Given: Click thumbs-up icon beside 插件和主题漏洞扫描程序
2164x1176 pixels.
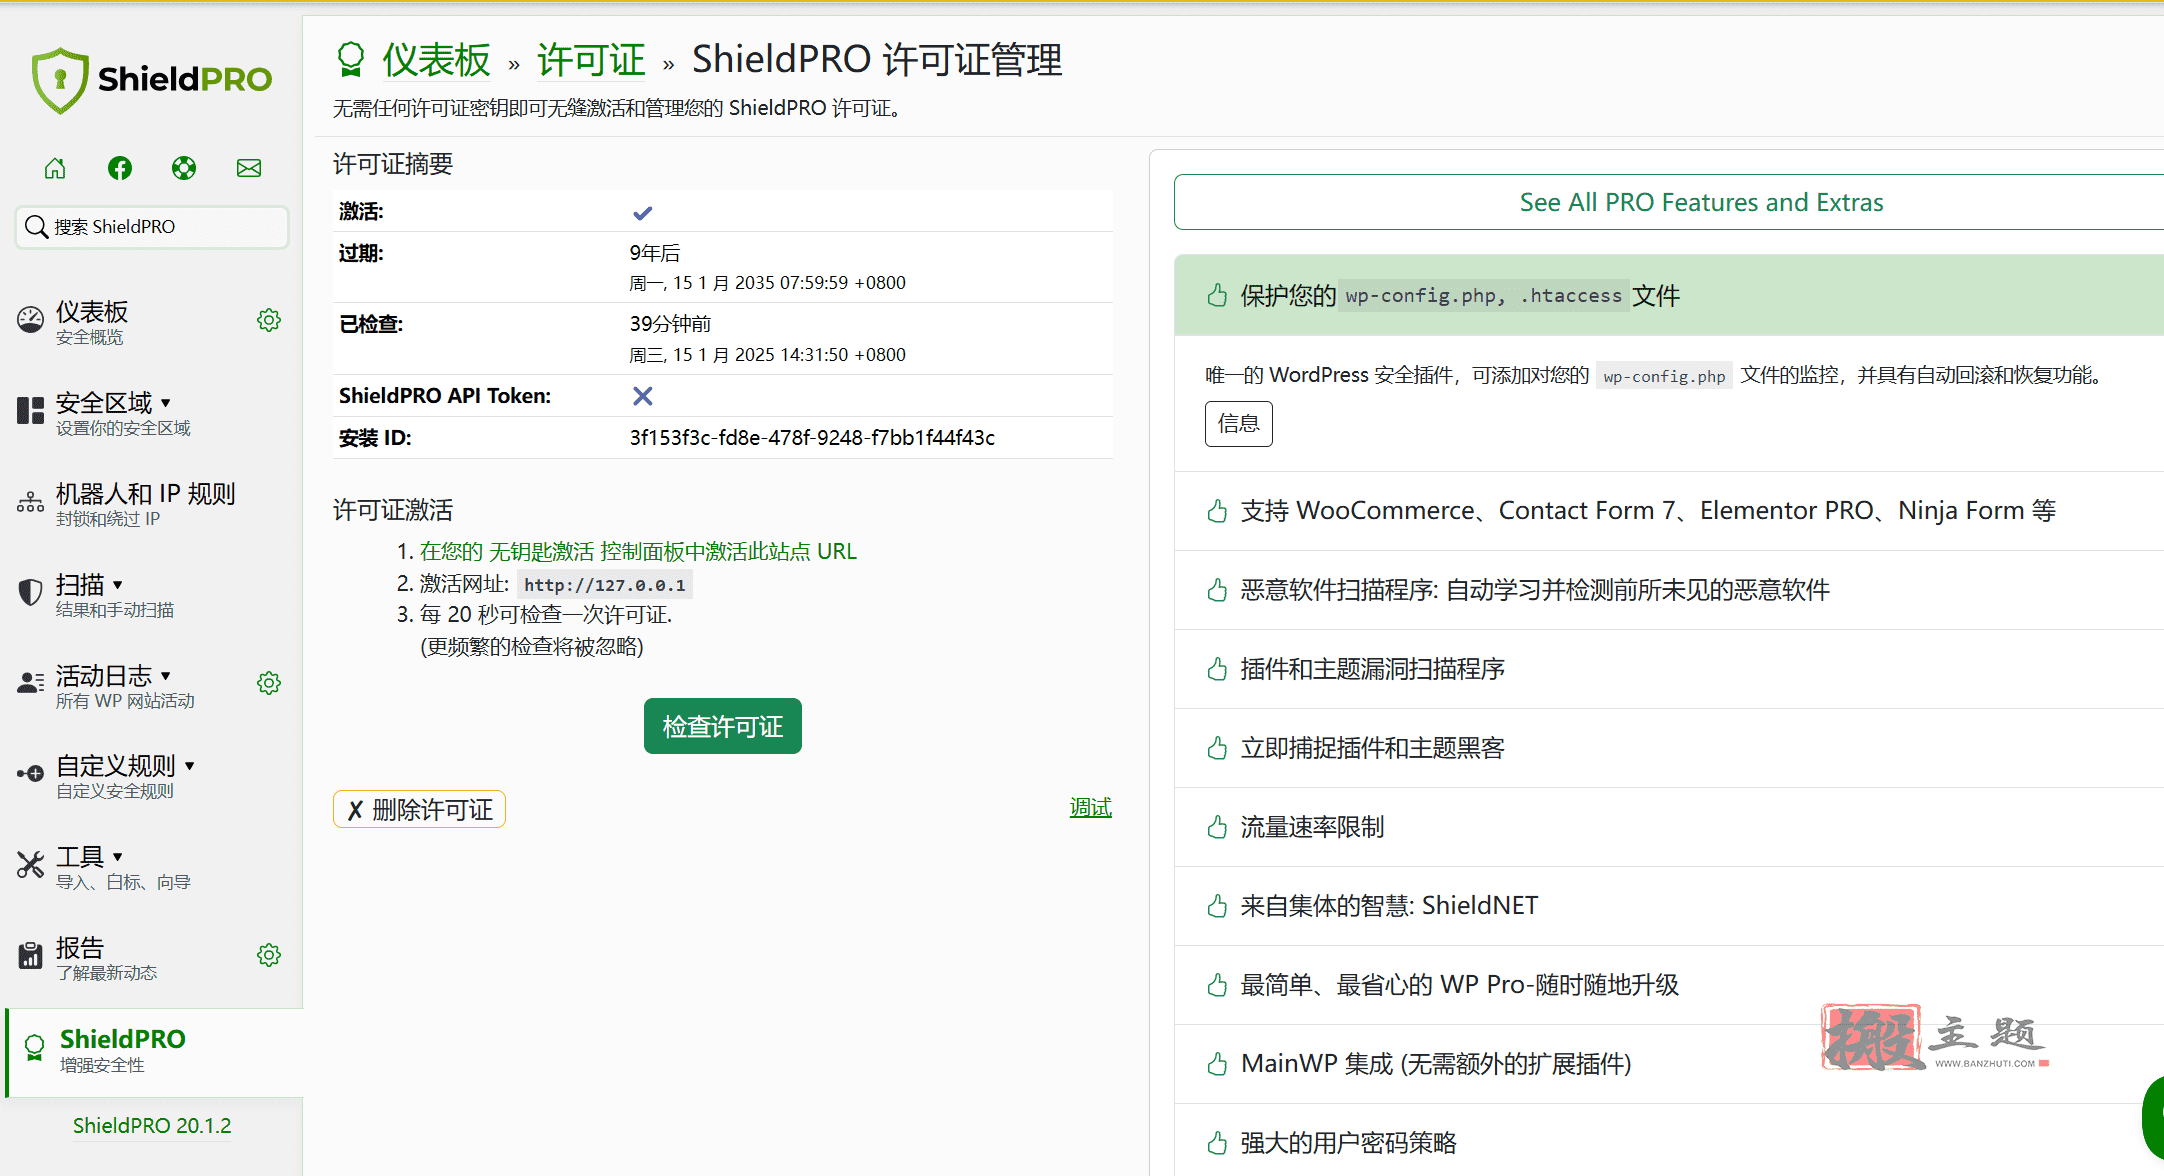Looking at the screenshot, I should point(1217,669).
